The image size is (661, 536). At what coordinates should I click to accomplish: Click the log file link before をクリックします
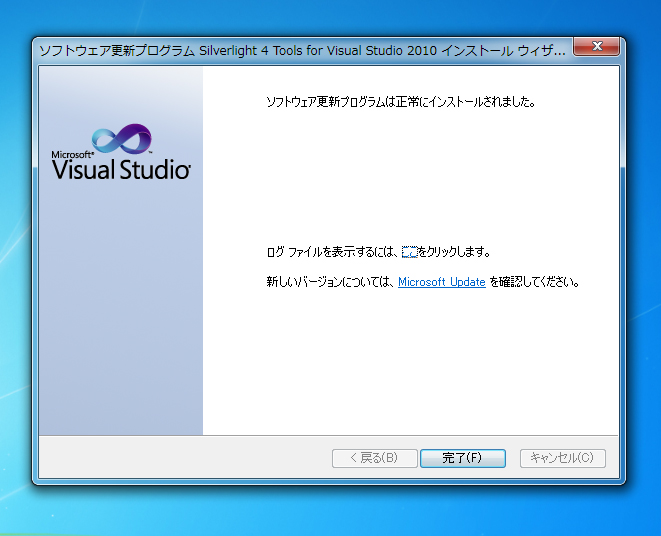pos(409,252)
